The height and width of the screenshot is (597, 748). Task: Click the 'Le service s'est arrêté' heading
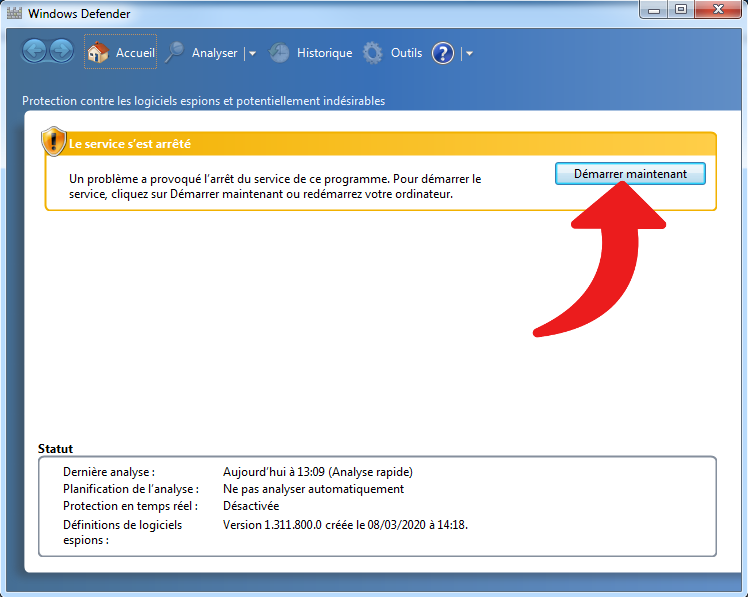[x=130, y=144]
